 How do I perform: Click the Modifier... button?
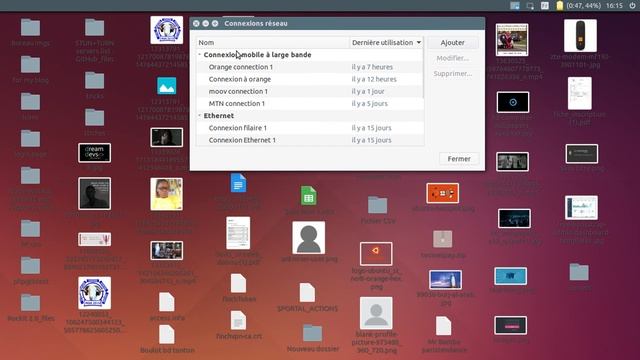coord(452,58)
